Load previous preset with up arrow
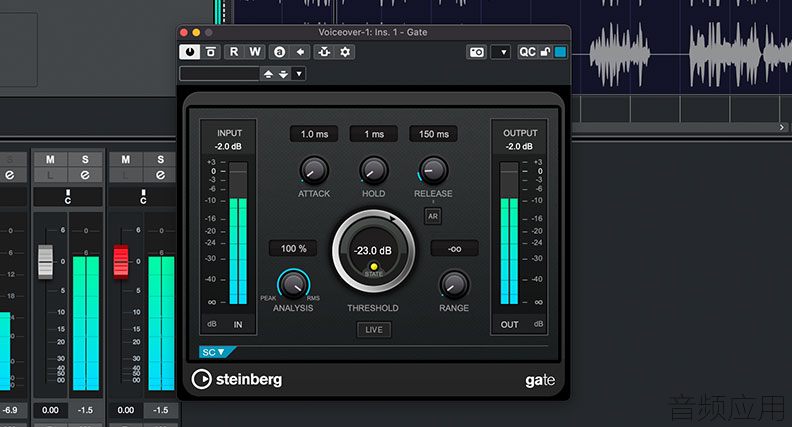This screenshot has width=792, height=427. pos(268,74)
